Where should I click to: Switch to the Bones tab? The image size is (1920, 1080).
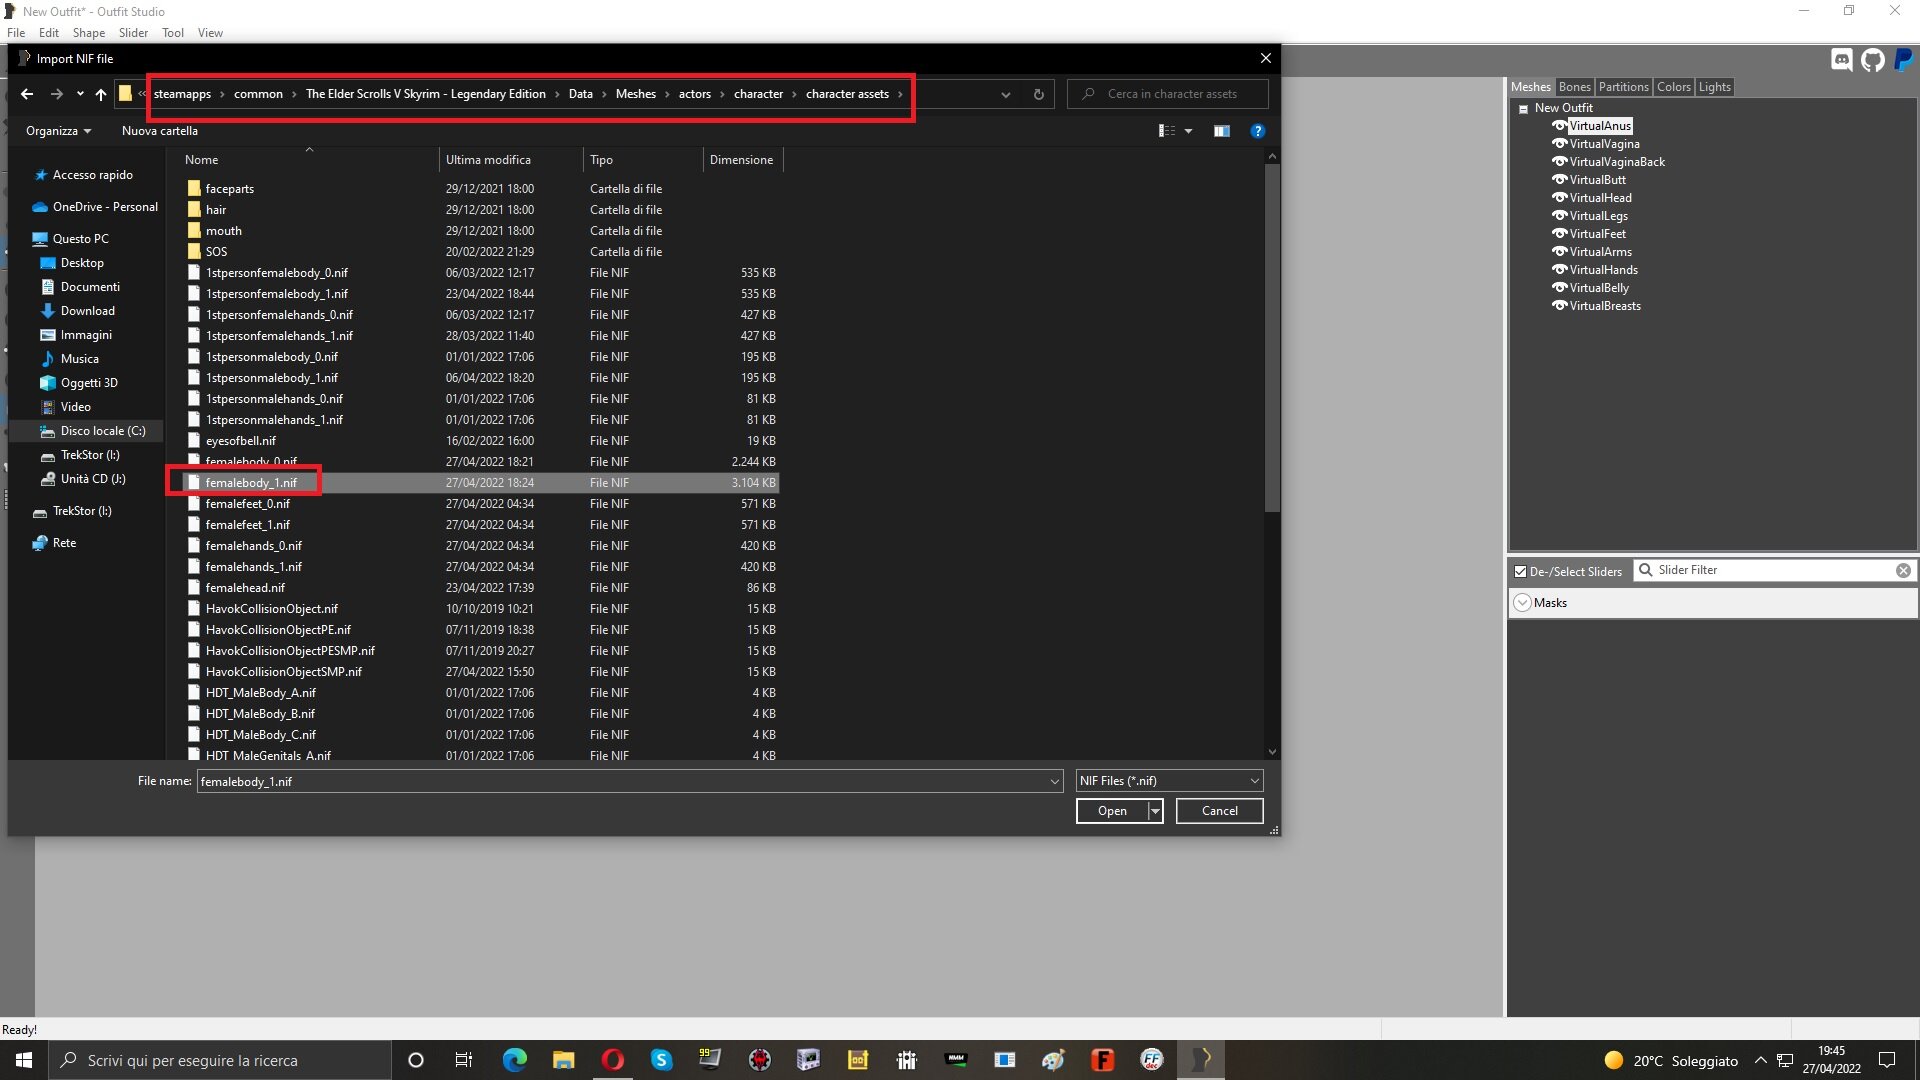[x=1574, y=87]
